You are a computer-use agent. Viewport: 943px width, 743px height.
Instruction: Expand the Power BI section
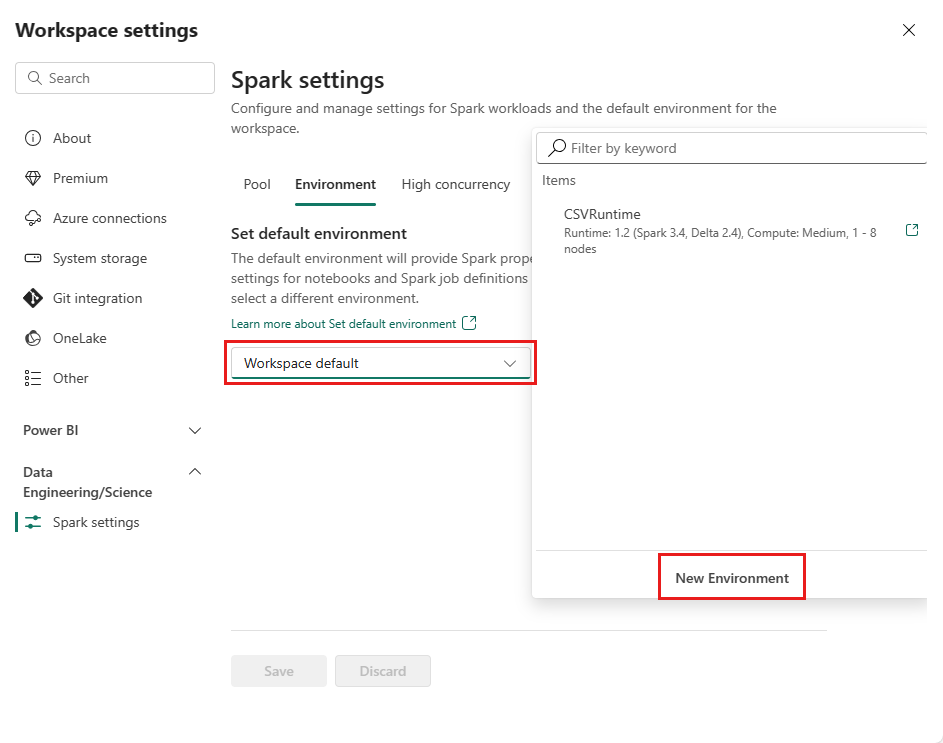(x=195, y=431)
